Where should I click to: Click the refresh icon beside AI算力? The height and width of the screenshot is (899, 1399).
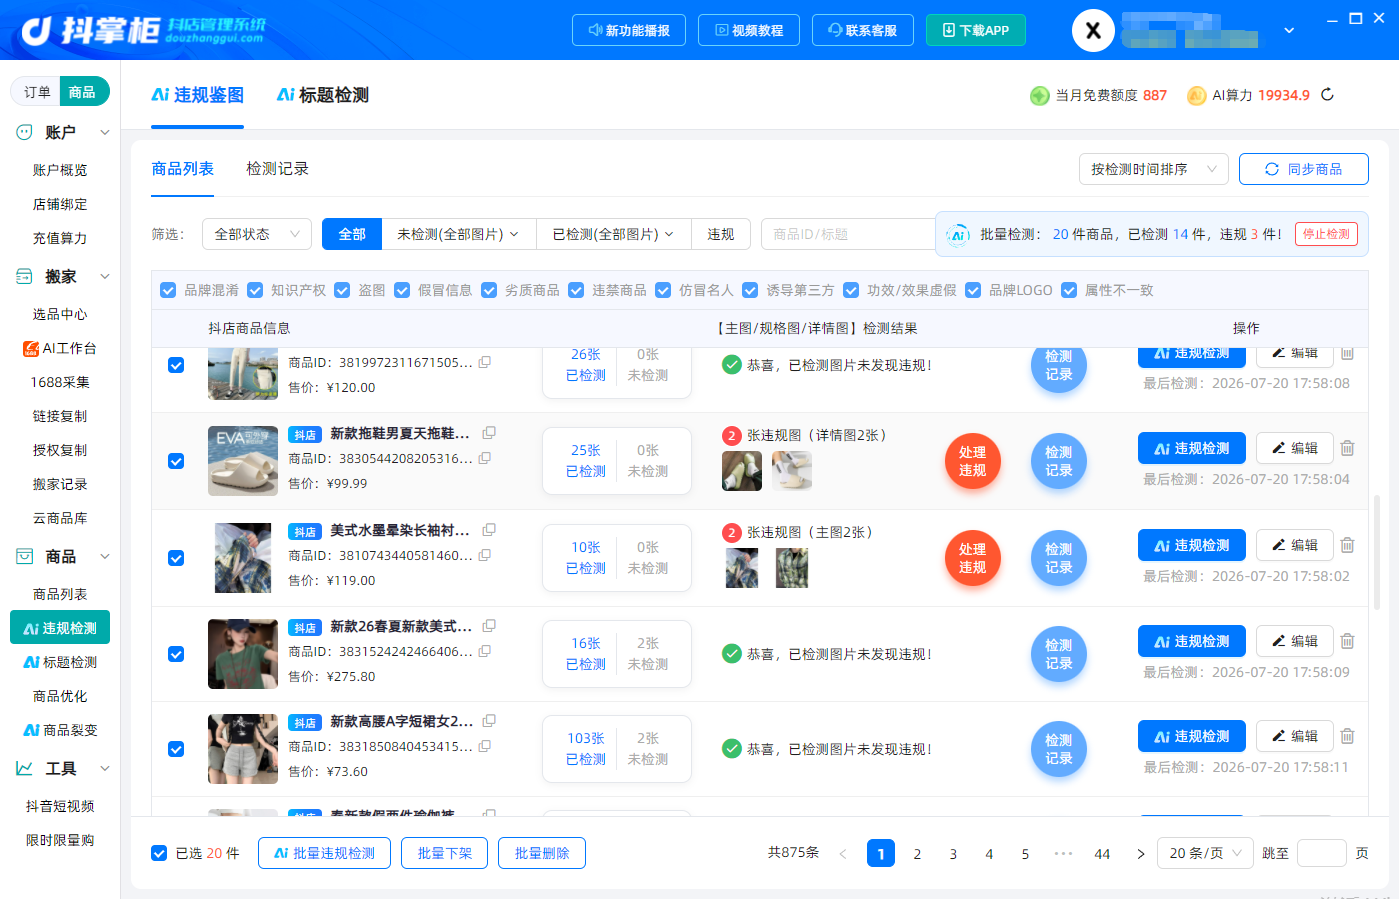tap(1327, 95)
